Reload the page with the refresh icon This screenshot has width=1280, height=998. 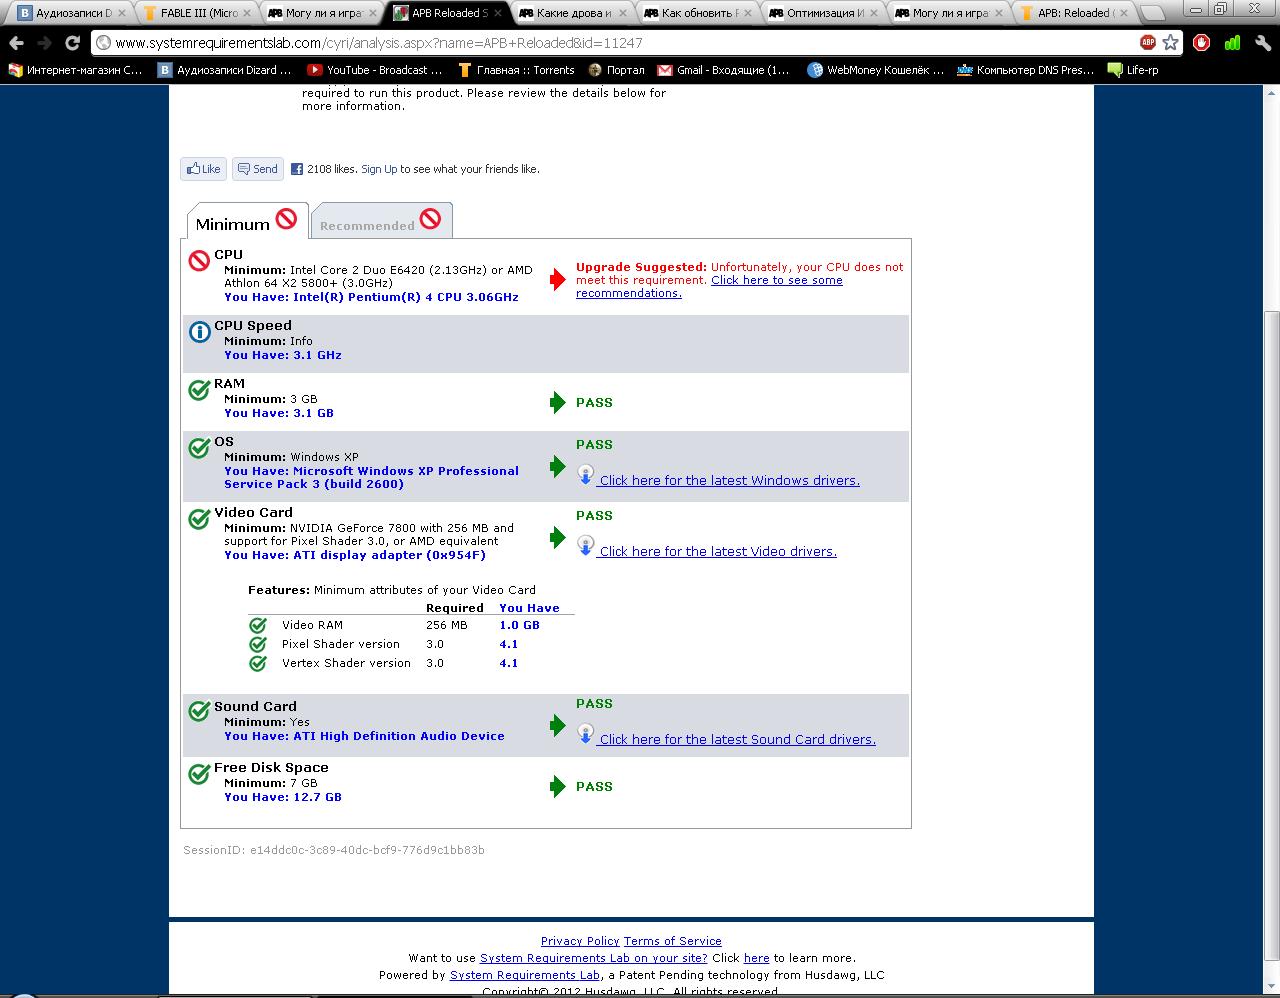pos(72,43)
